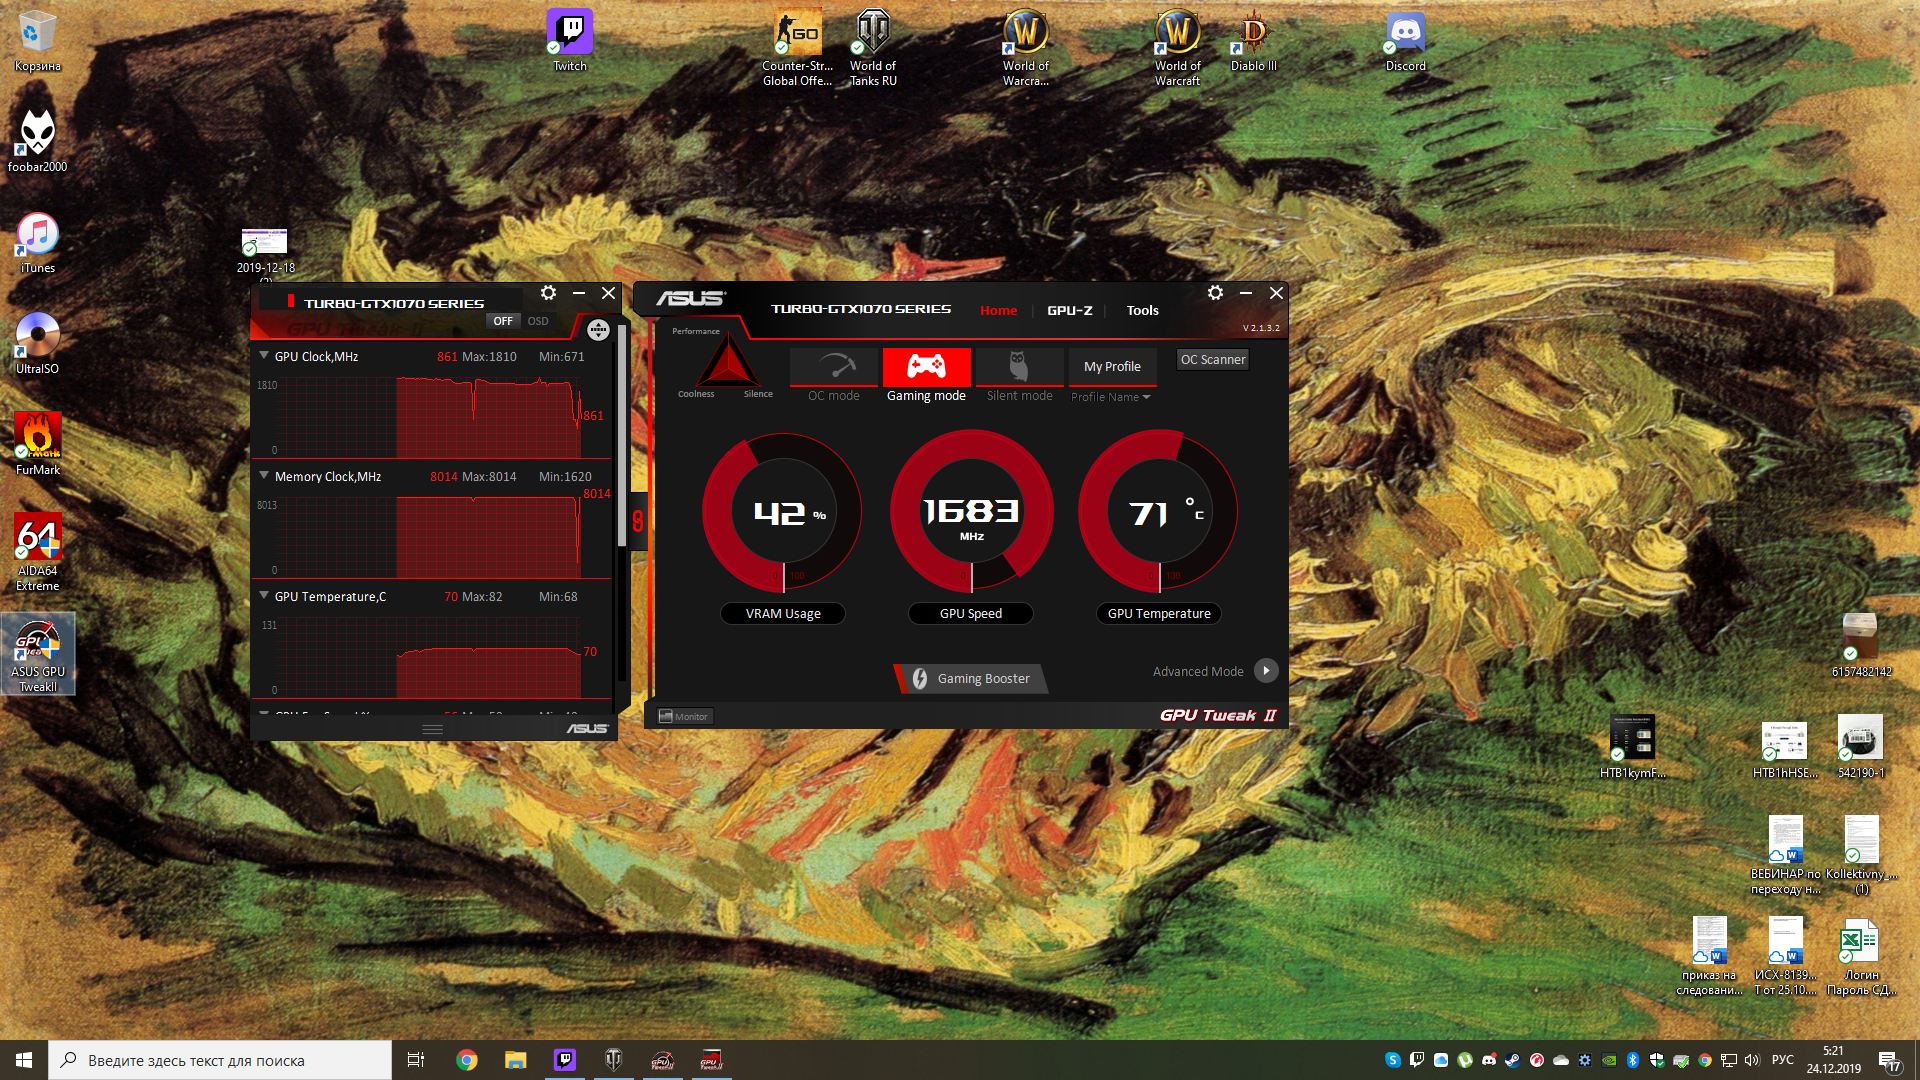The width and height of the screenshot is (1920, 1080).
Task: Open settings gear in GPU Tweak main window
Action: click(x=1215, y=293)
